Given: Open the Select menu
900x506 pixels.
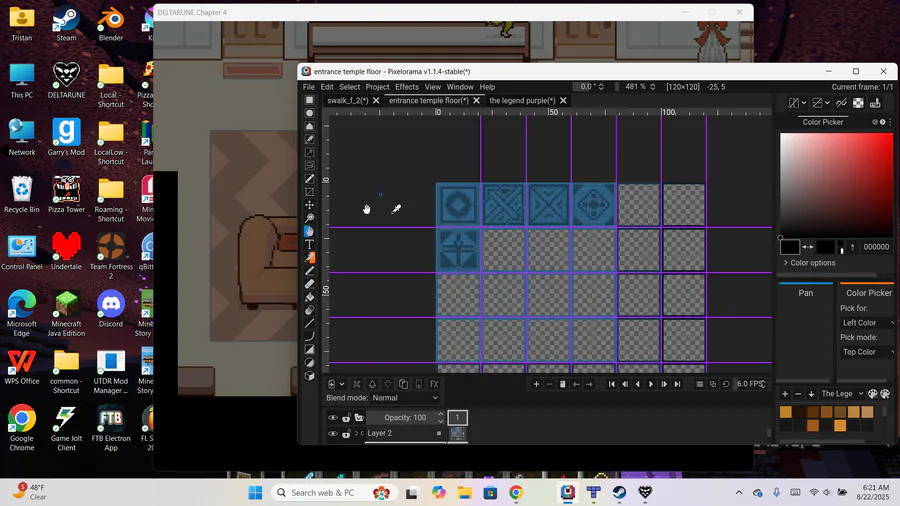Looking at the screenshot, I should pos(350,87).
